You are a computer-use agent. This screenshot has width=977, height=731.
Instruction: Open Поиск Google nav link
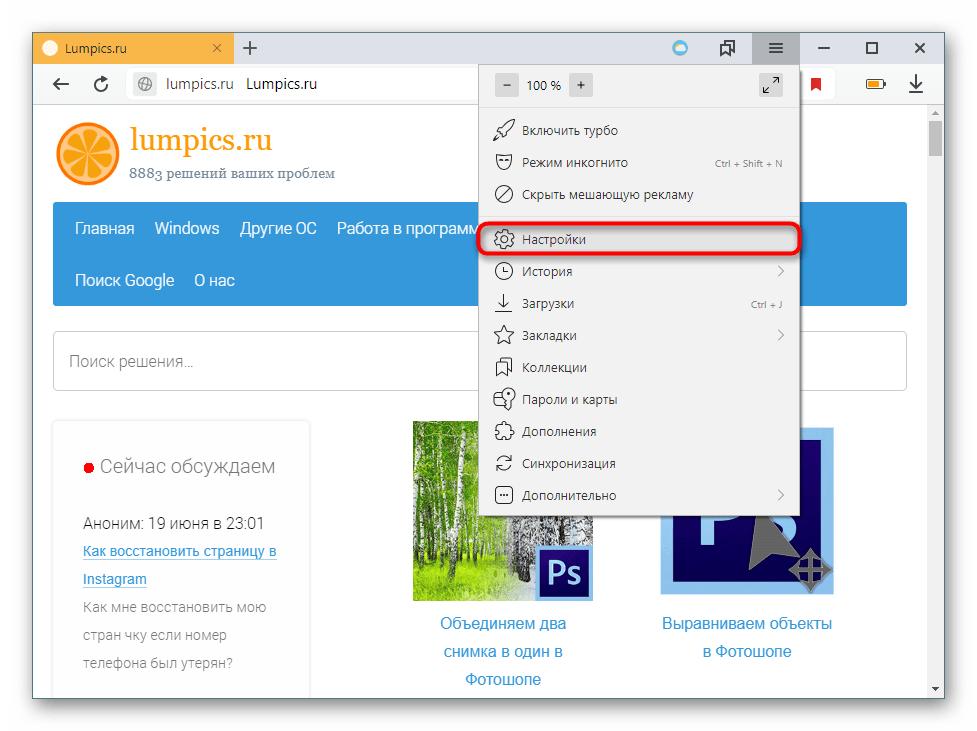click(125, 280)
